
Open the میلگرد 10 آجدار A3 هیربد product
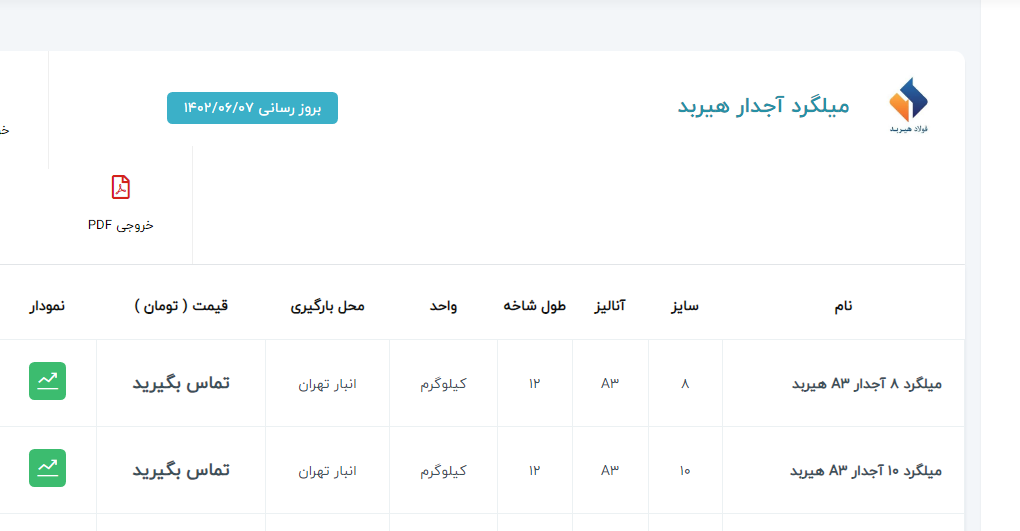pyautogui.click(x=866, y=471)
